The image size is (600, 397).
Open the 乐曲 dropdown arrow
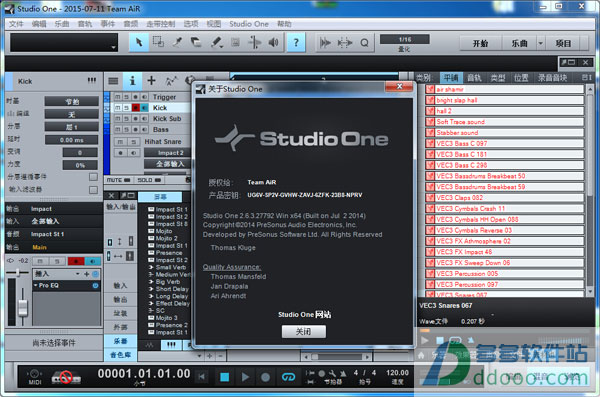pyautogui.click(x=540, y=43)
